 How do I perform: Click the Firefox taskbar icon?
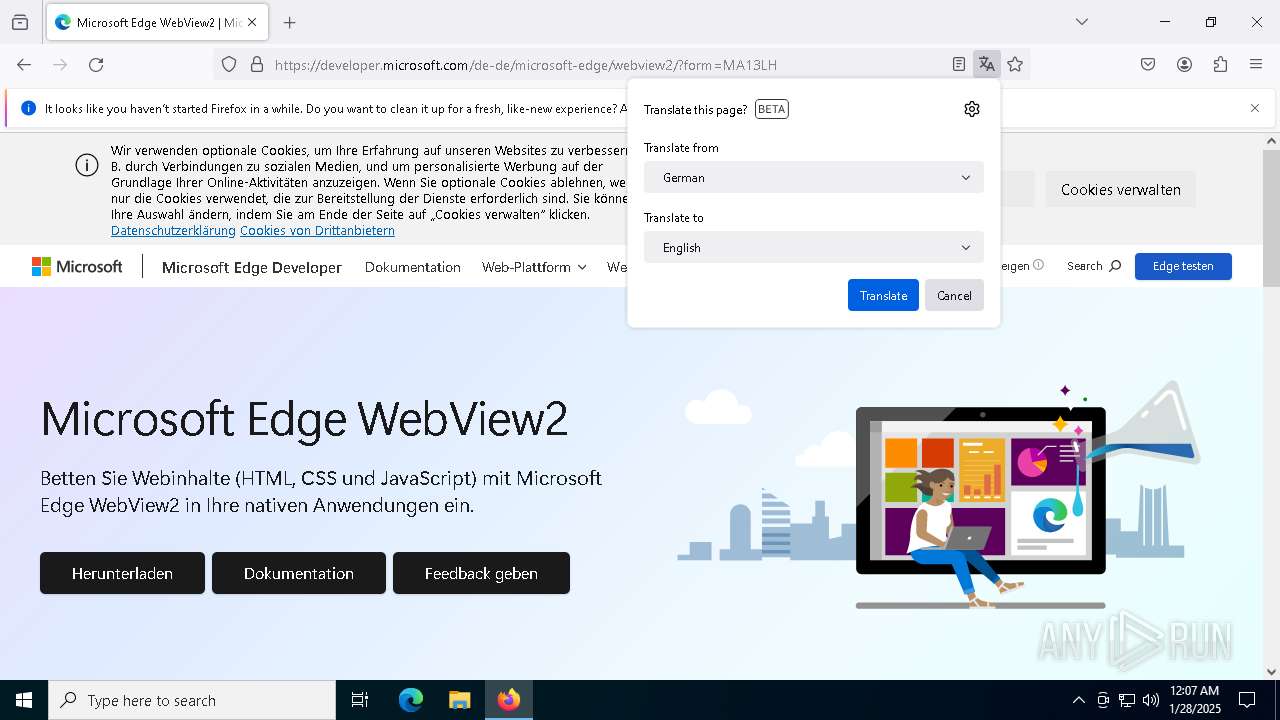click(x=509, y=700)
